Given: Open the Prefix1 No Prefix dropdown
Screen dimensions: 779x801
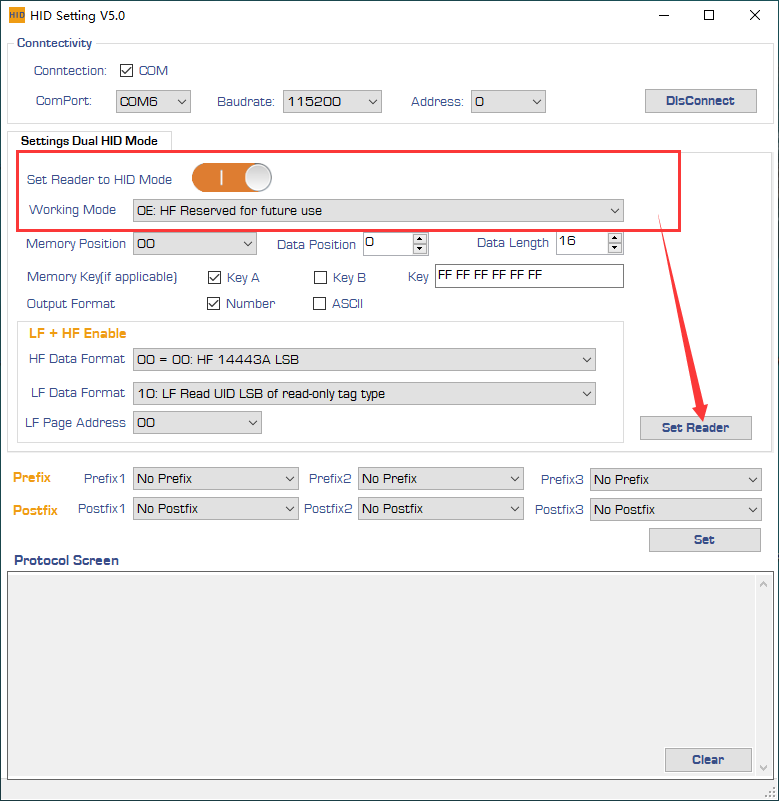Looking at the screenshot, I should [216, 479].
